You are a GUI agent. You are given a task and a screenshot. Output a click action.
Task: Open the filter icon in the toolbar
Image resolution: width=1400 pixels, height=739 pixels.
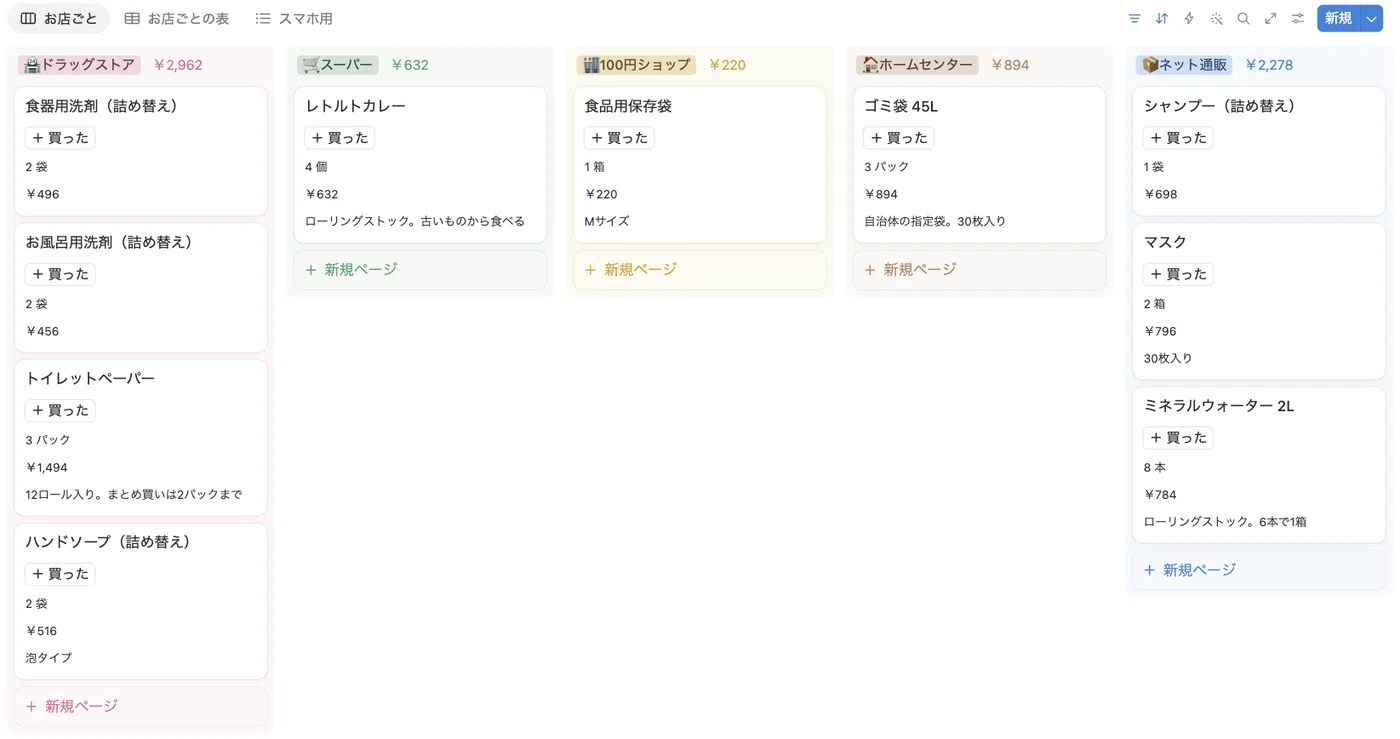coord(1134,18)
